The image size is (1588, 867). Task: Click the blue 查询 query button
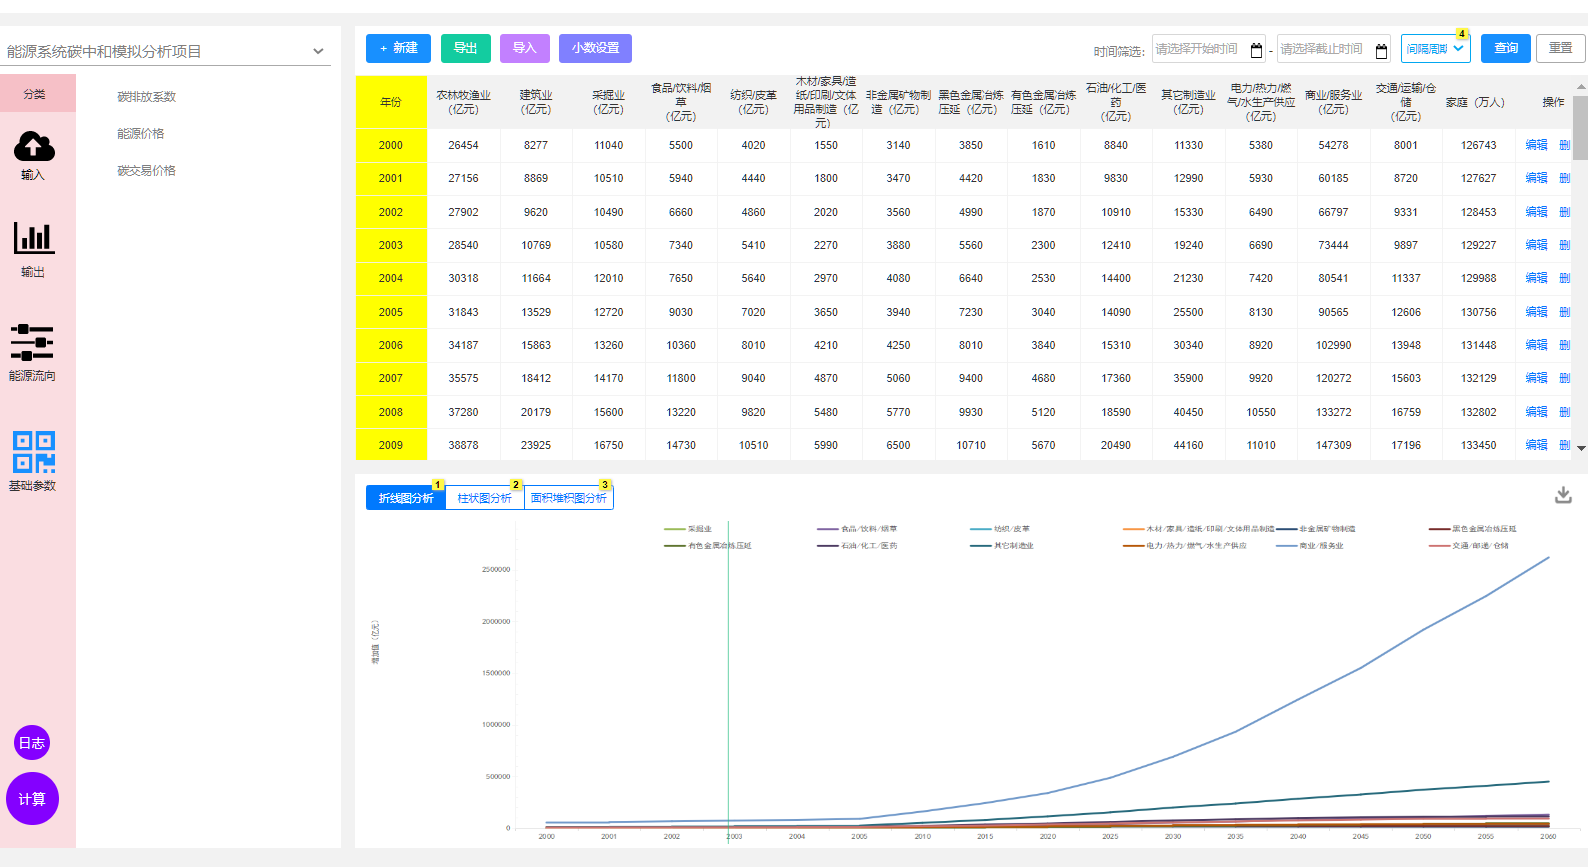[x=1506, y=48]
